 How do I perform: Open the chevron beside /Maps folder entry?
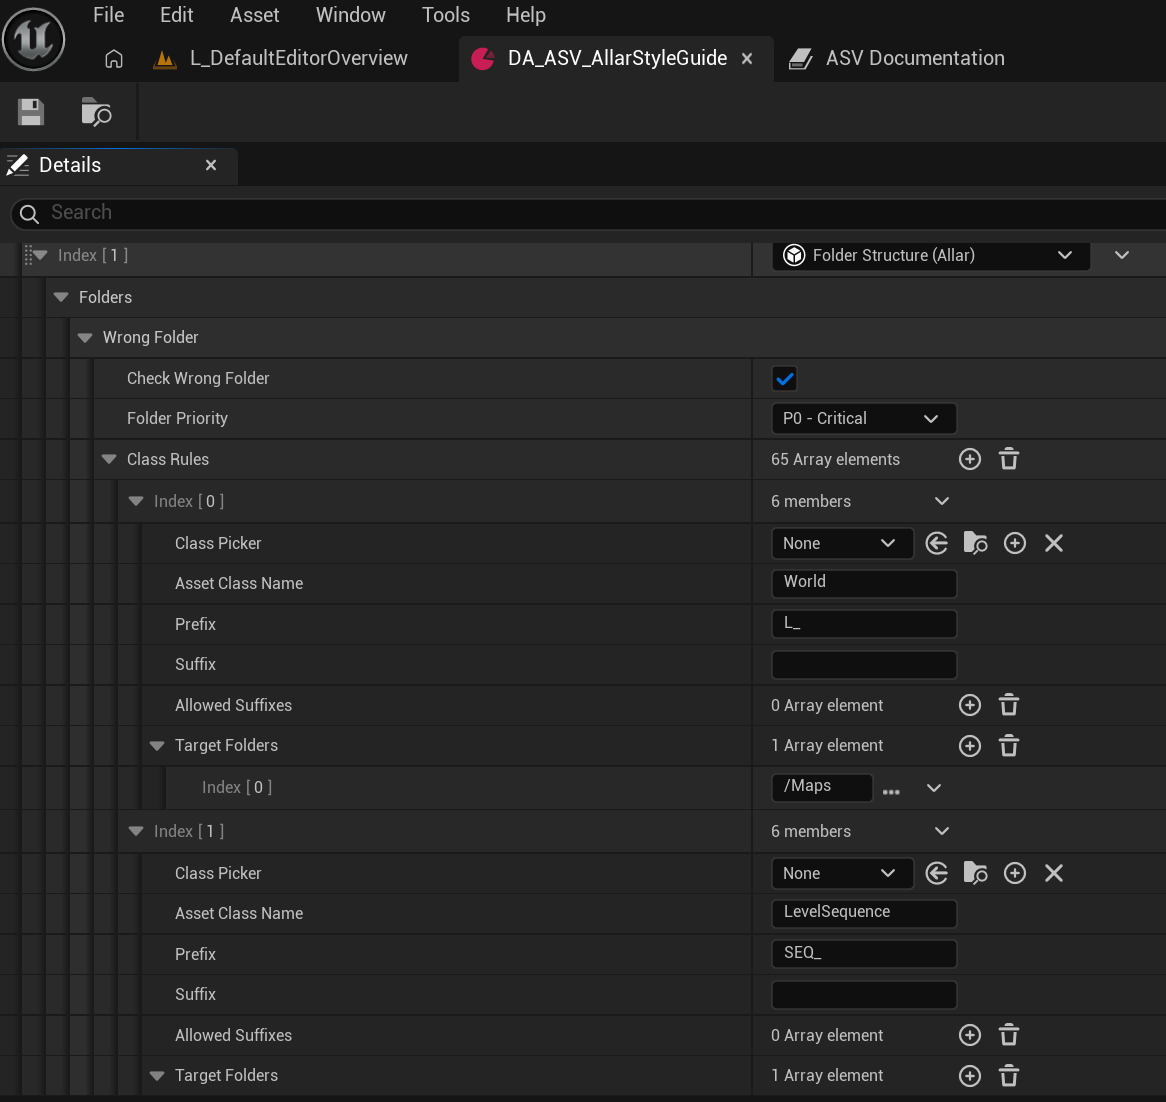(x=934, y=787)
